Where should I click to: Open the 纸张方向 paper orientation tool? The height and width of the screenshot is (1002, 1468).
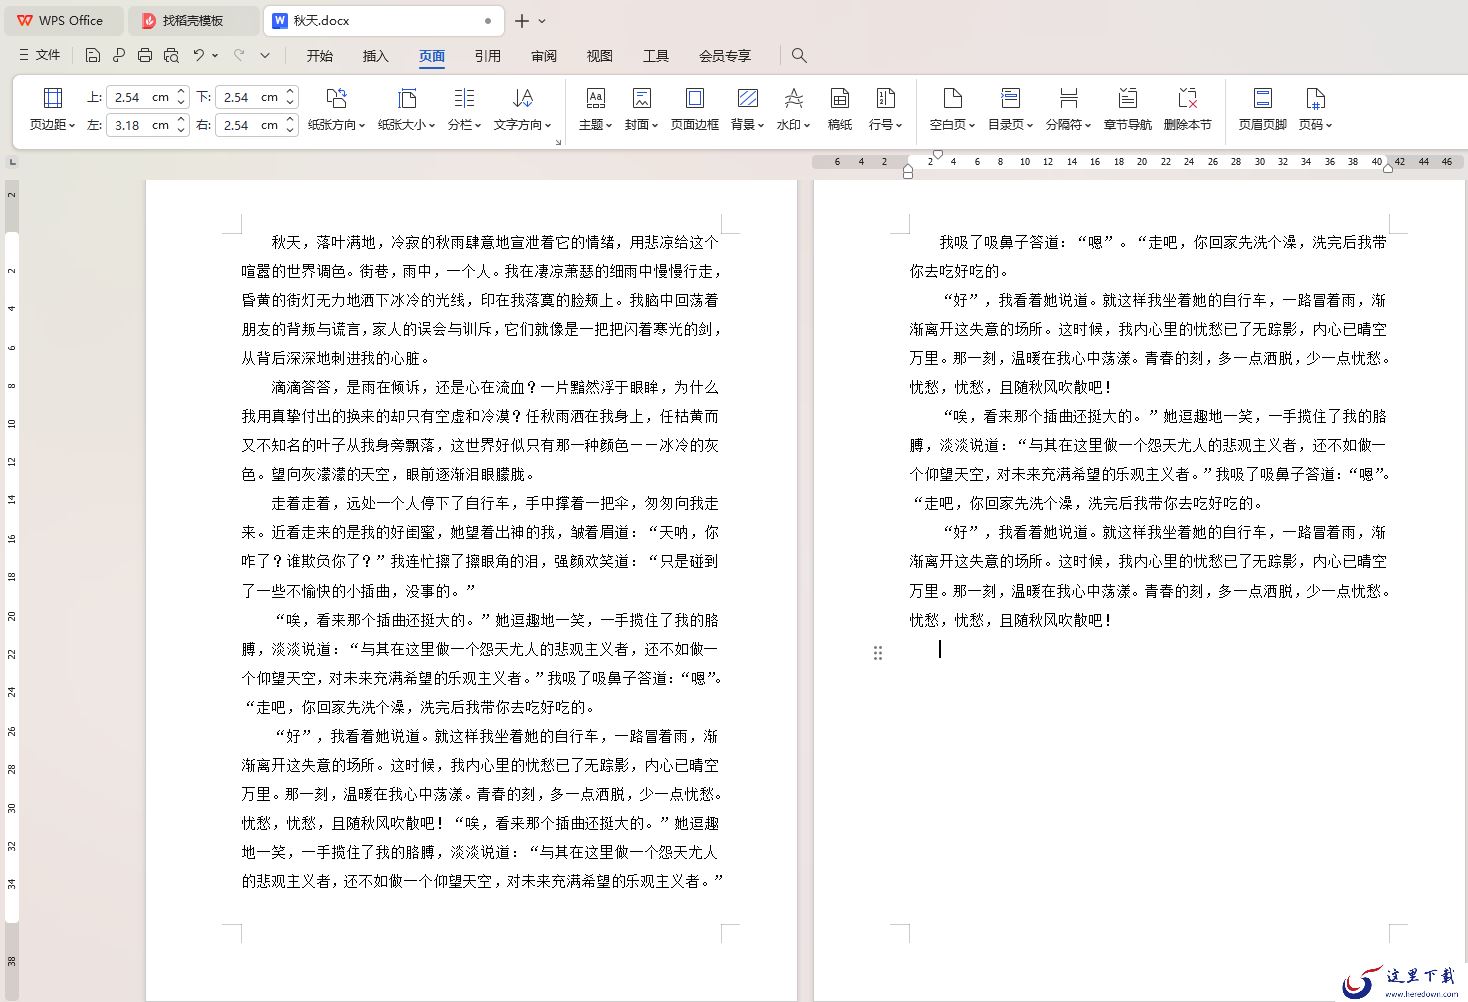[336, 109]
